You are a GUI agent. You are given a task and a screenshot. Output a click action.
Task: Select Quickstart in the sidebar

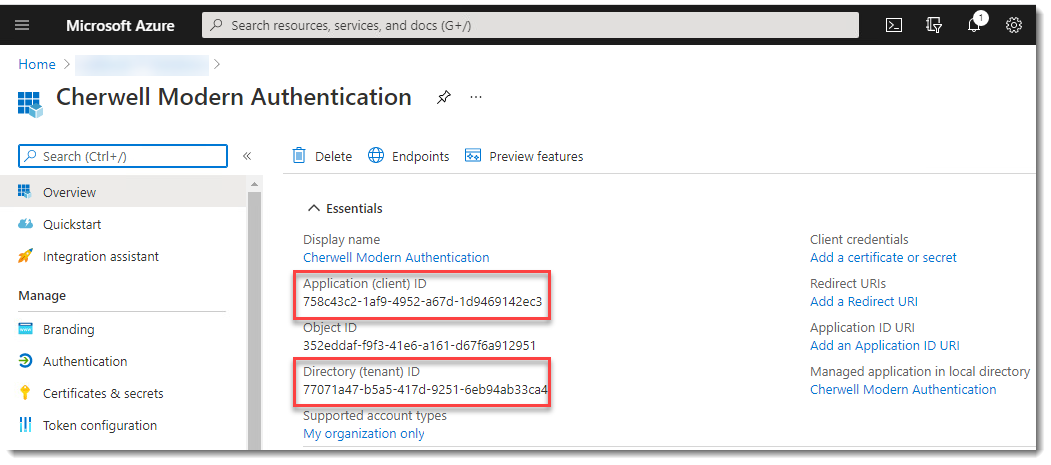pyautogui.click(x=72, y=225)
